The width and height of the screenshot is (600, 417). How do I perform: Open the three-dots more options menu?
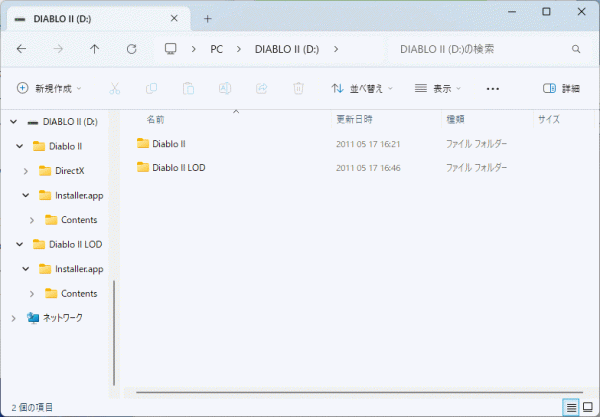pyautogui.click(x=492, y=89)
